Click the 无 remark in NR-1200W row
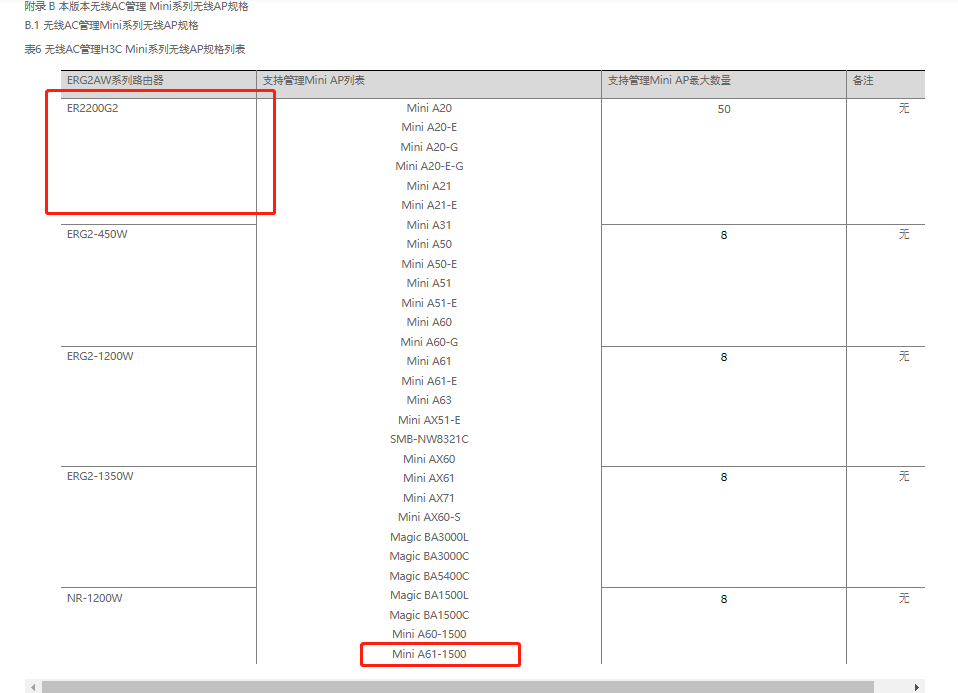This screenshot has height=693, width=958. (x=904, y=598)
